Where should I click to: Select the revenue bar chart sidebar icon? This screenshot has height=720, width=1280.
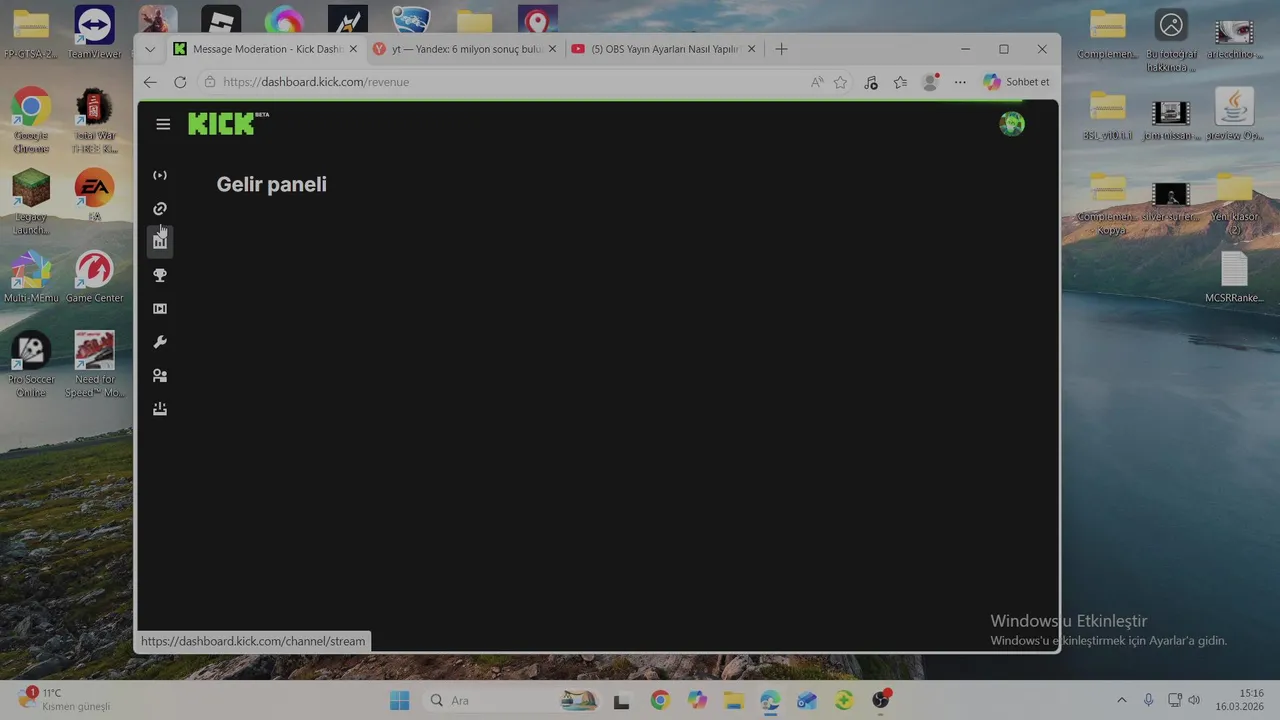[x=160, y=241]
